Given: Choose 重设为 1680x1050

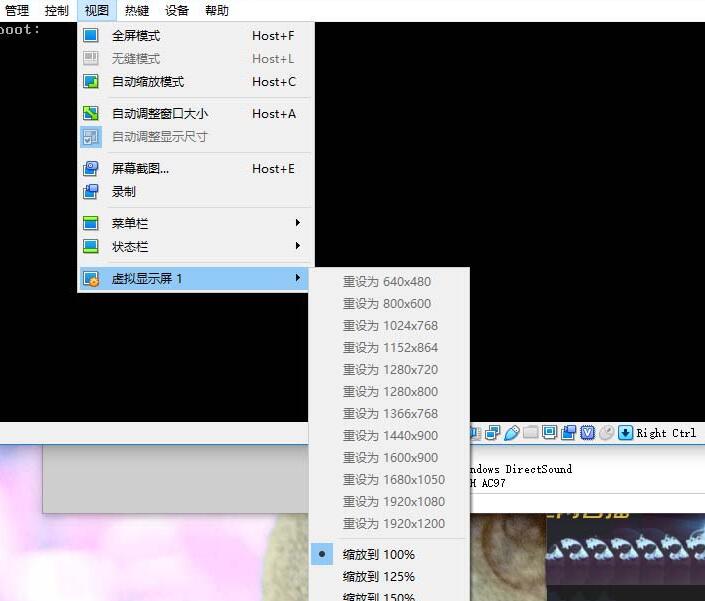Looking at the screenshot, I should tap(389, 480).
